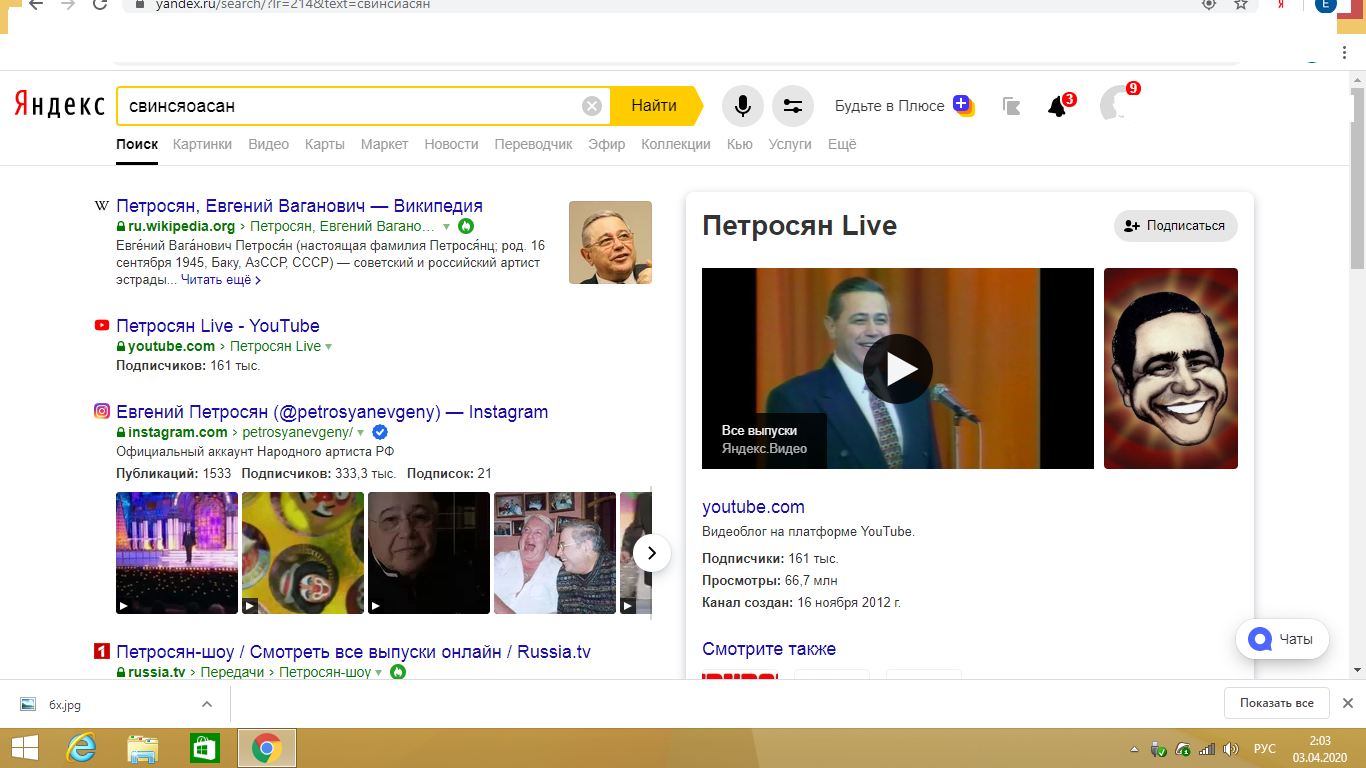Close the downloads bar
Viewport: 1366px width, 768px height.
(1348, 703)
